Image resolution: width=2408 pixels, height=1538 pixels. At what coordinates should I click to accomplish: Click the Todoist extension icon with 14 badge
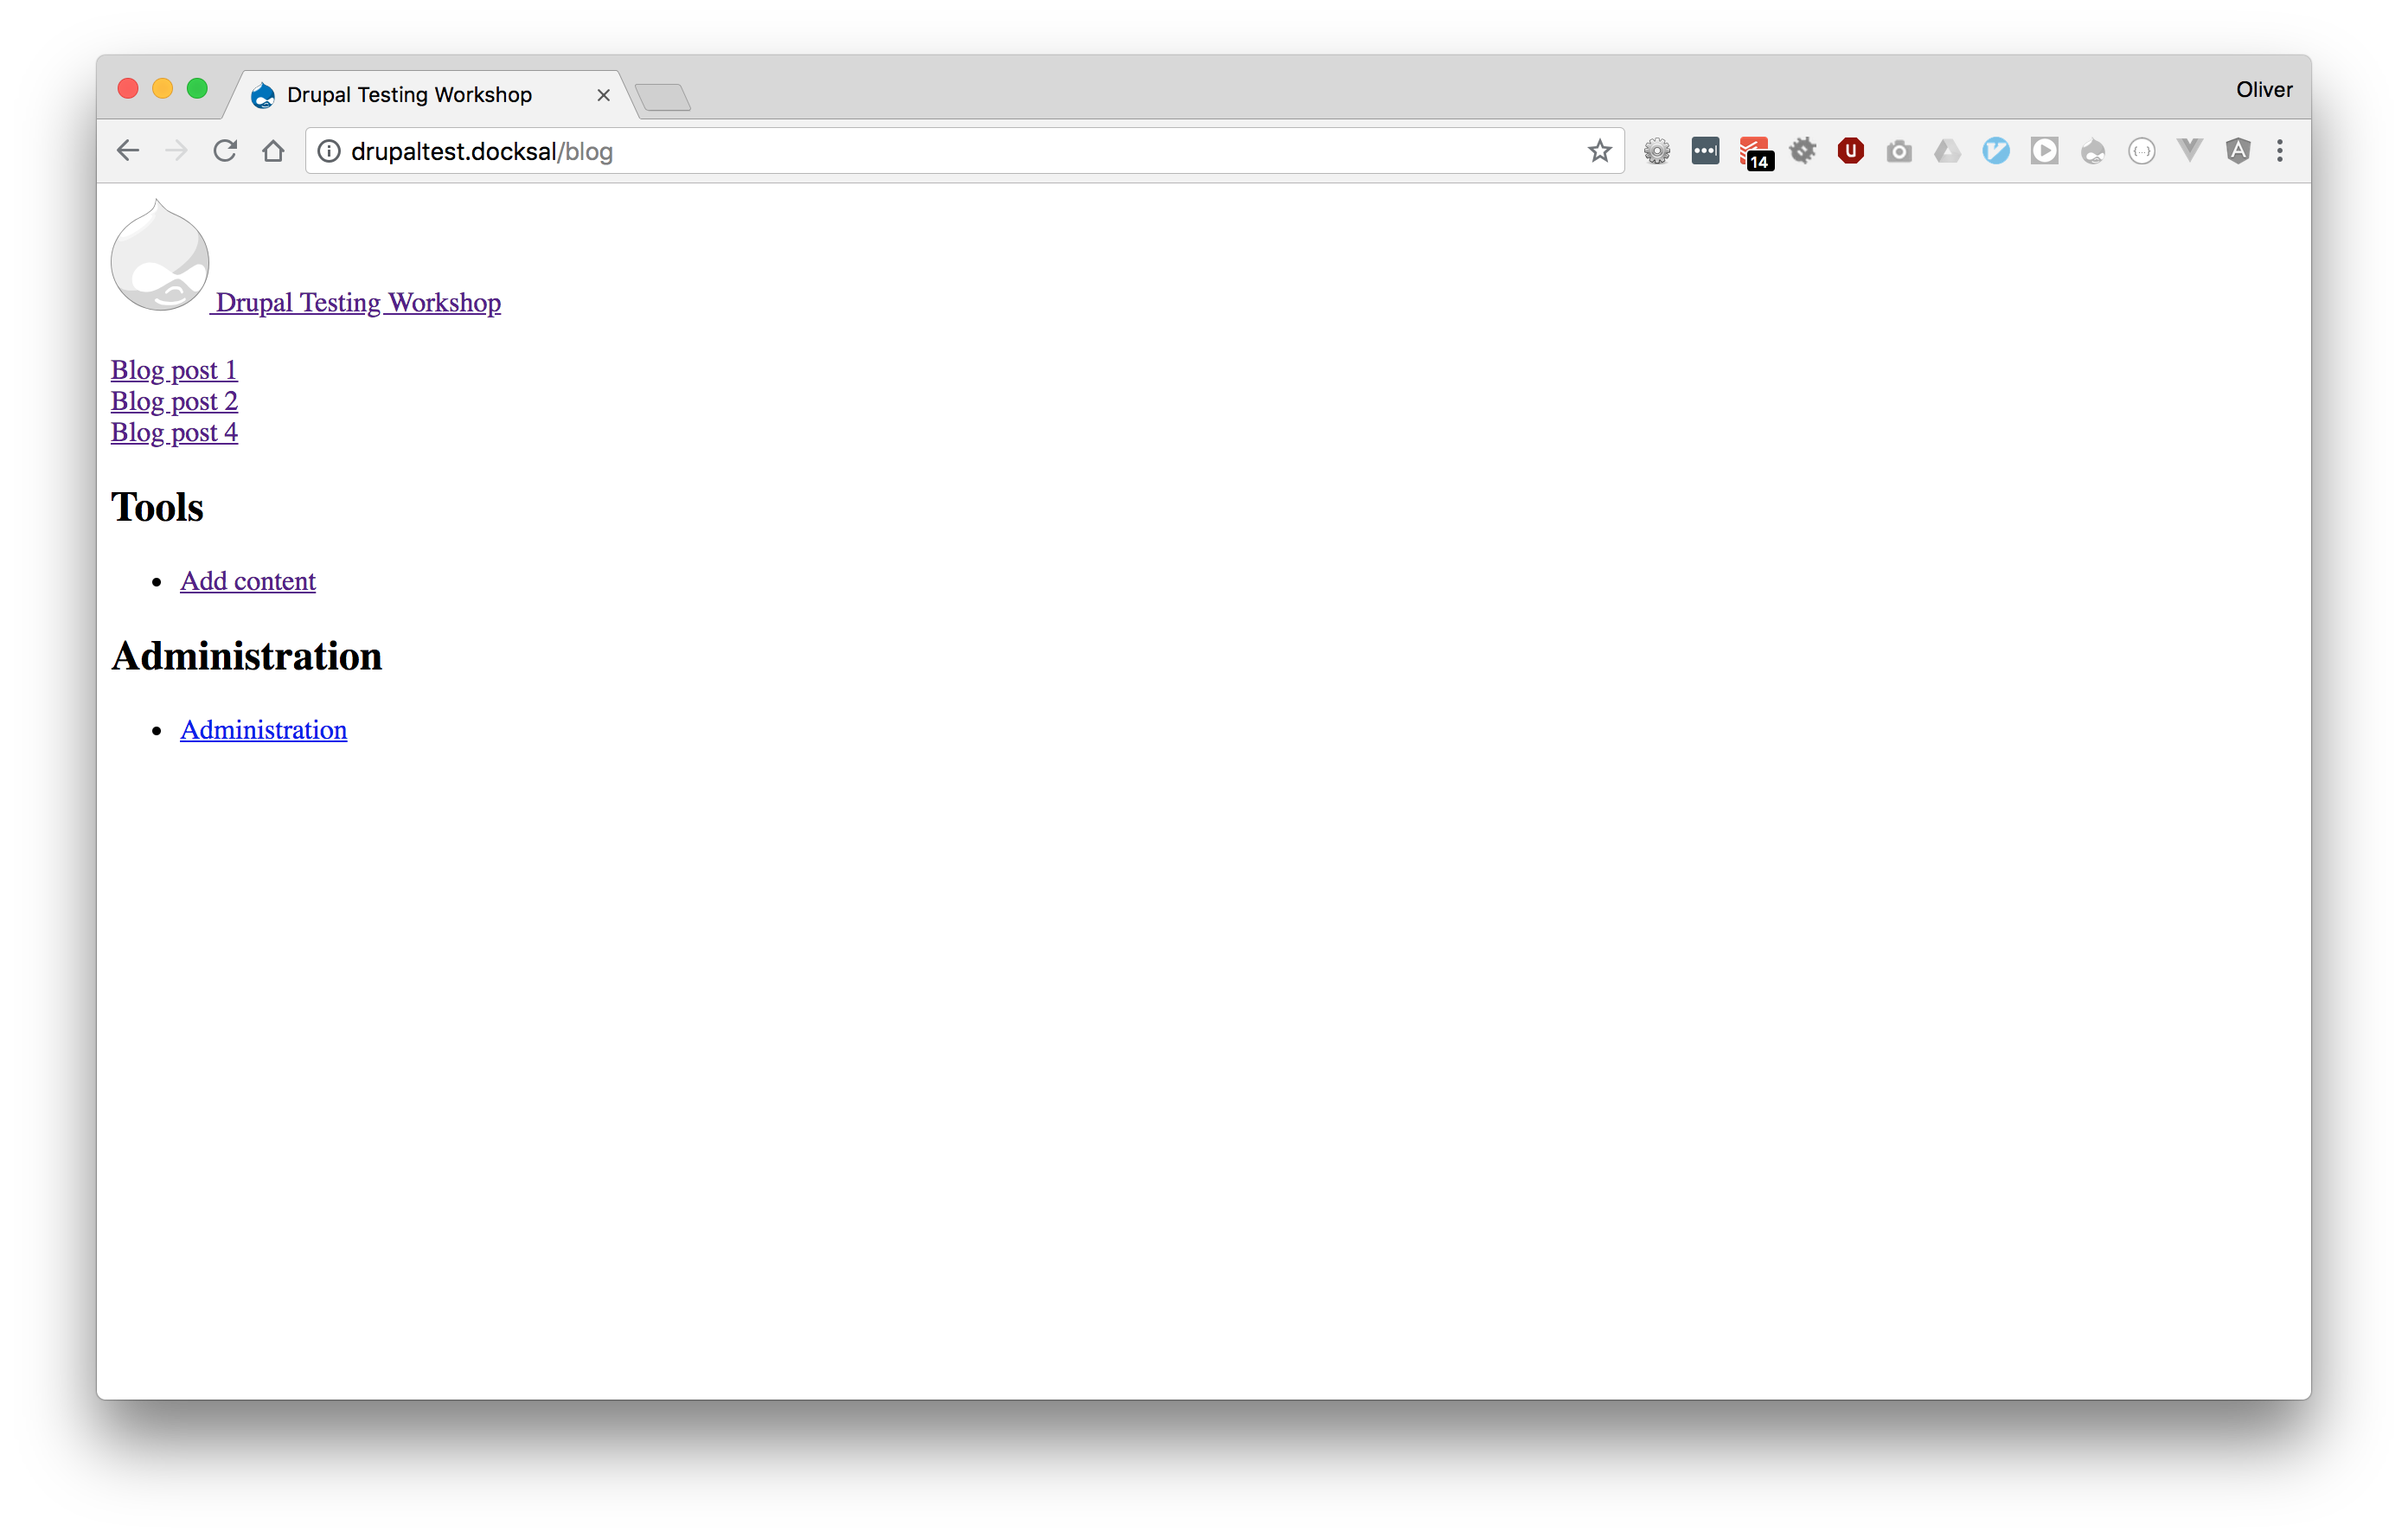tap(1754, 152)
